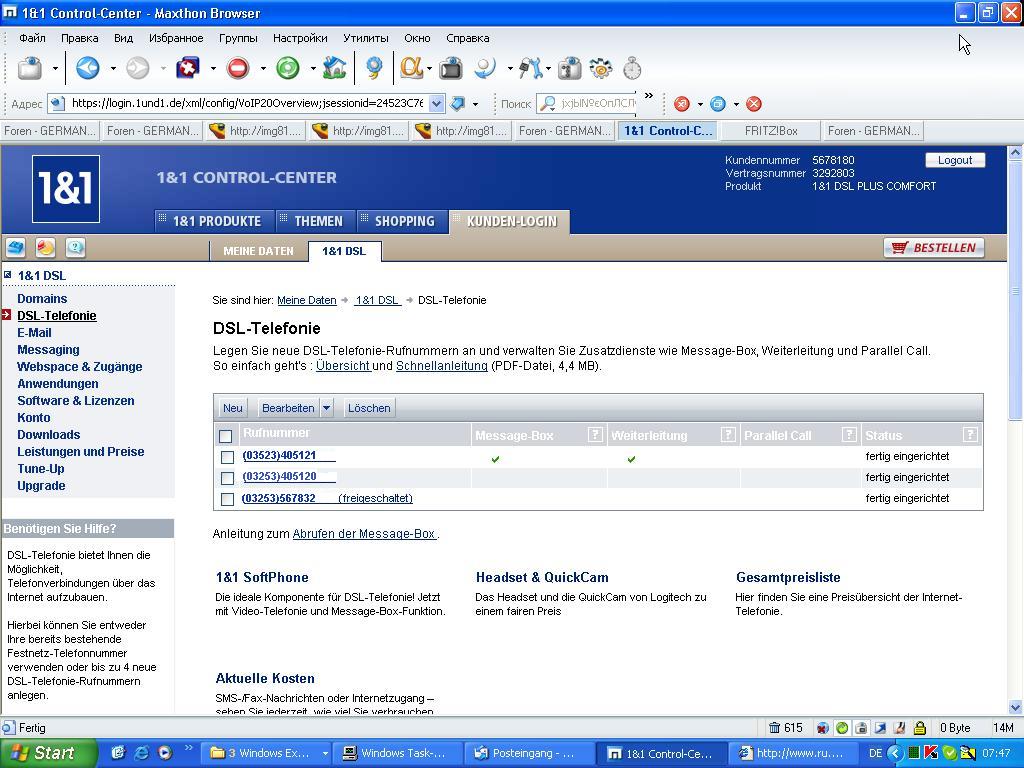This screenshot has height=768, width=1024.
Task: Click the red Kaspersky tray icon
Action: click(931, 753)
